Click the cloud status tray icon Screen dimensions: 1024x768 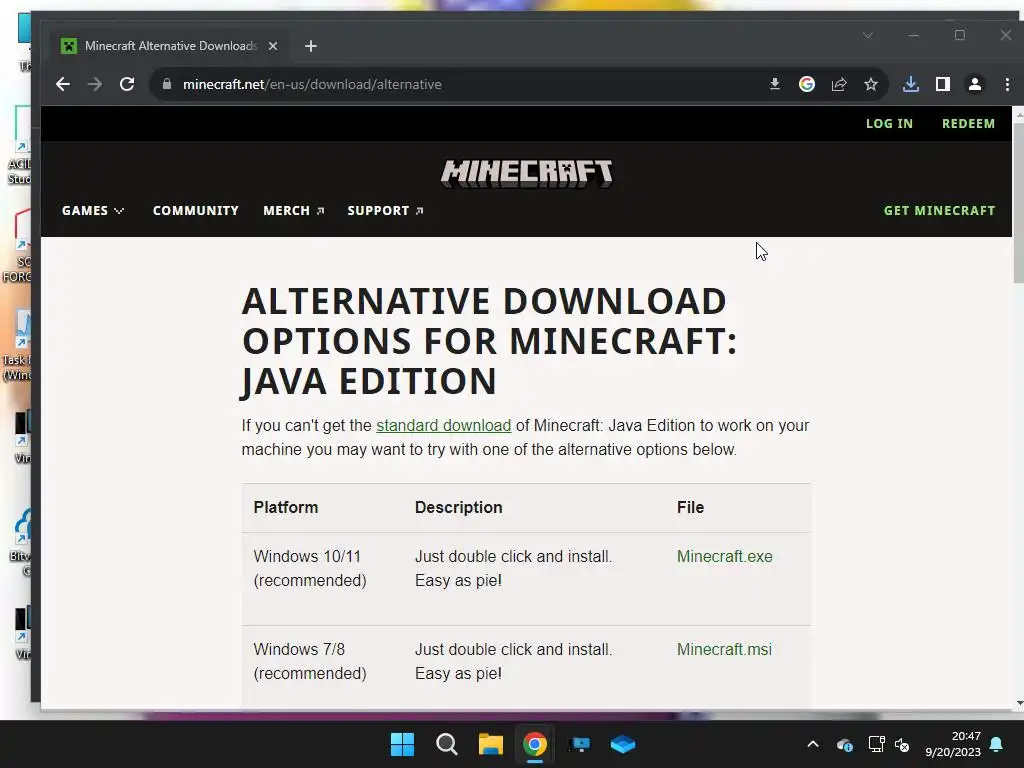pos(844,744)
